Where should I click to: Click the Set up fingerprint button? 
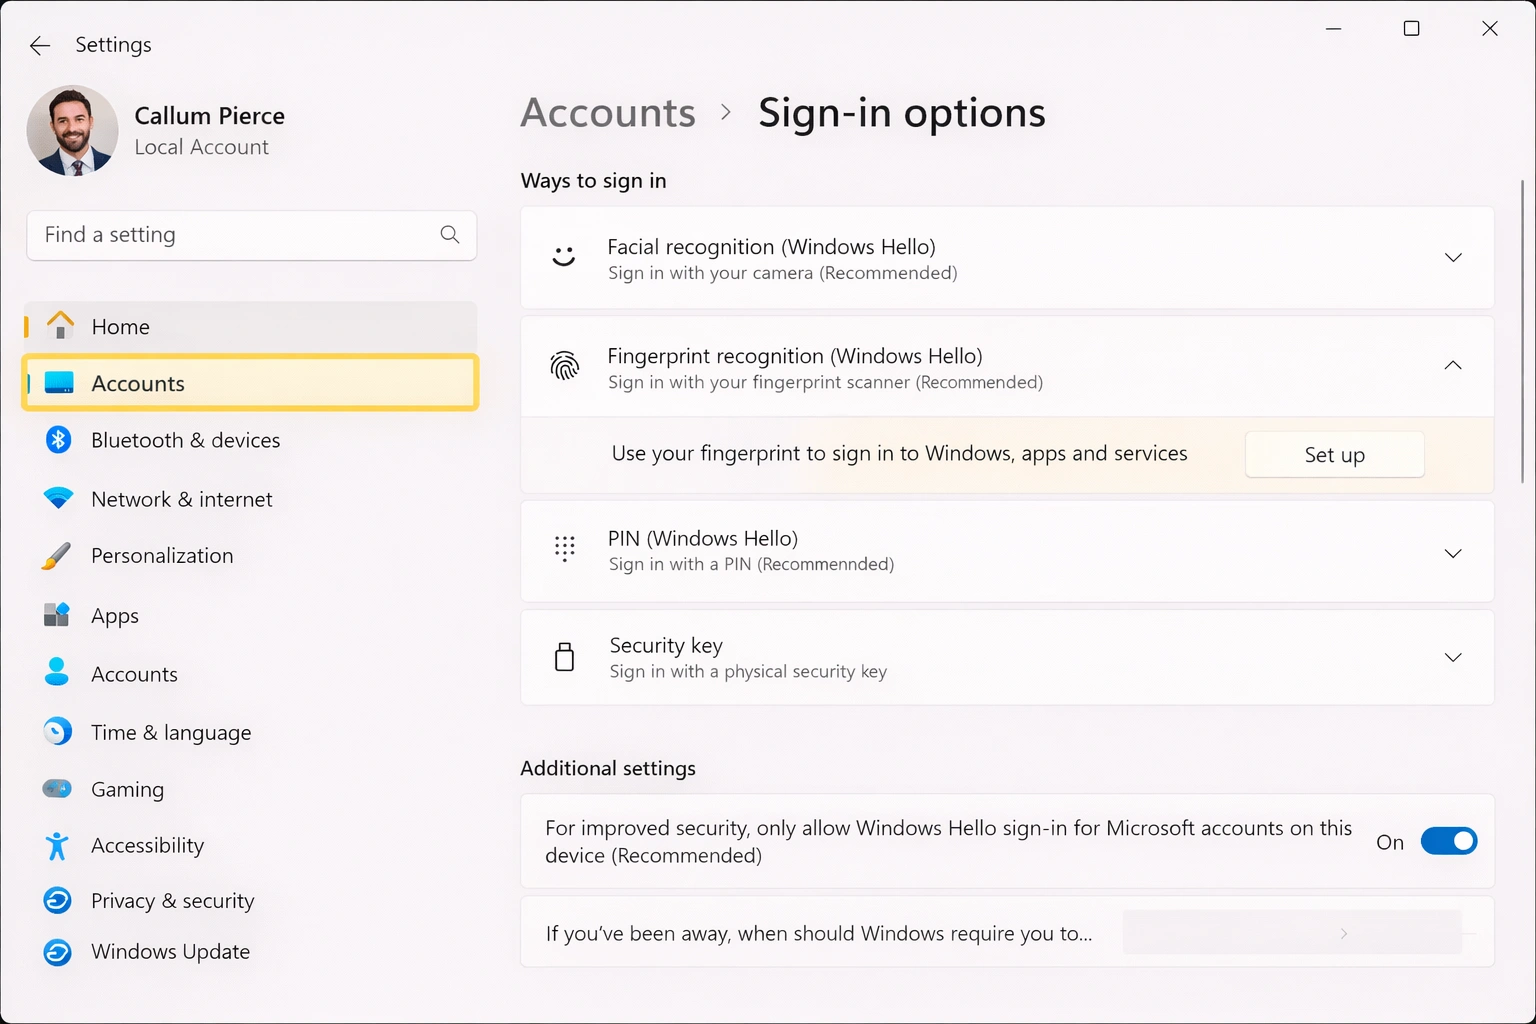[1334, 454]
